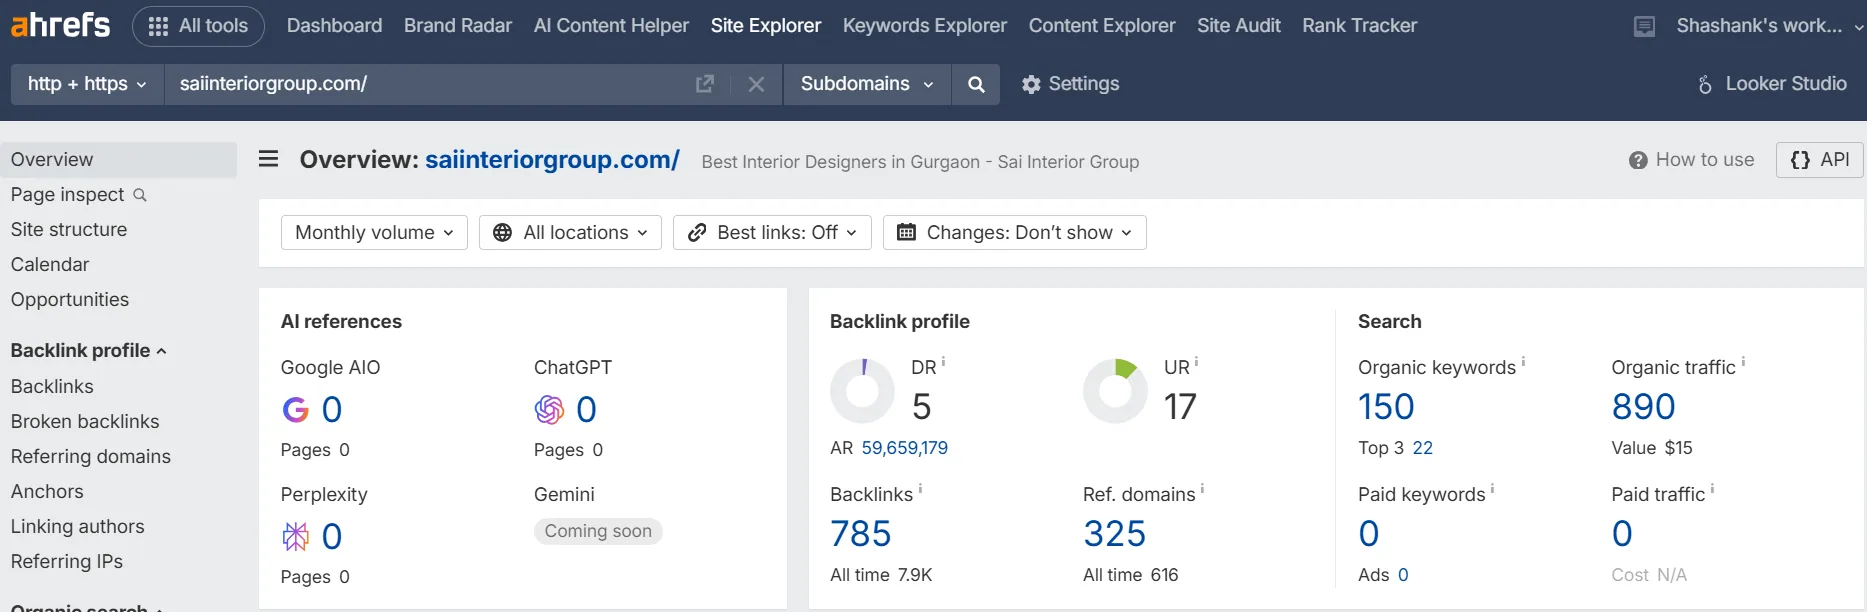Open Subdomains mode dropdown
This screenshot has width=1867, height=612.
tap(867, 84)
